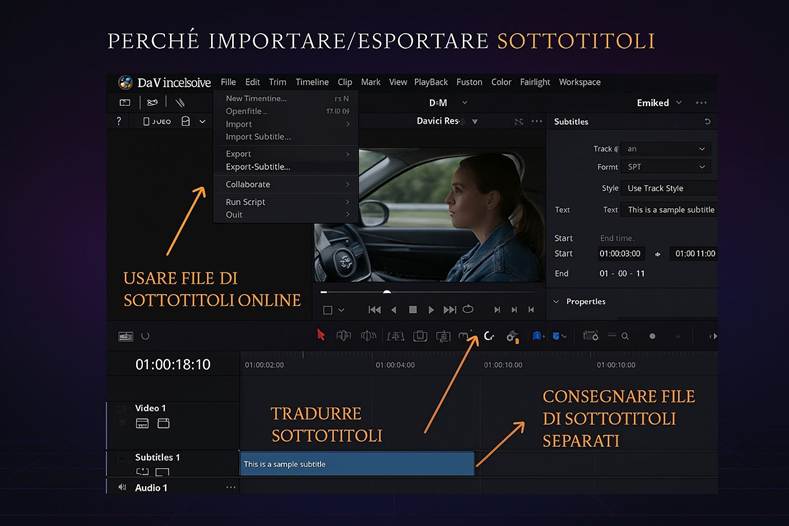Click the timeline zoom magnifier icon
Image resolution: width=789 pixels, height=526 pixels.
click(624, 336)
